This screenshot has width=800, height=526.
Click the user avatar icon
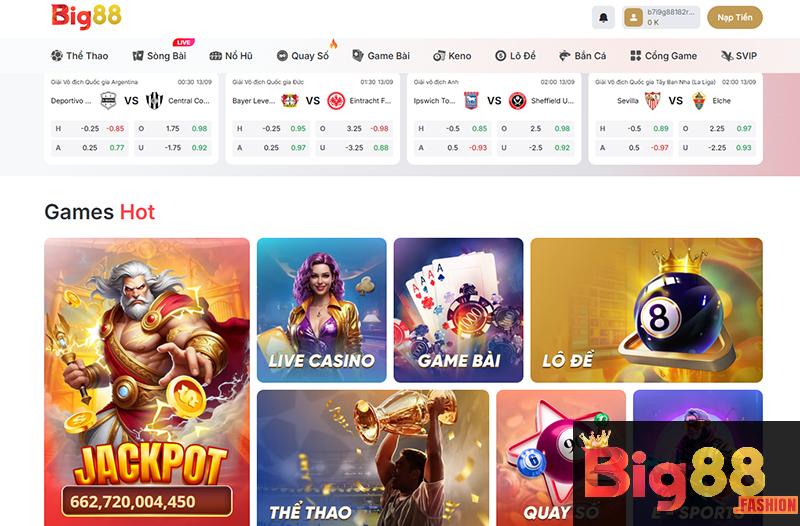click(x=633, y=18)
